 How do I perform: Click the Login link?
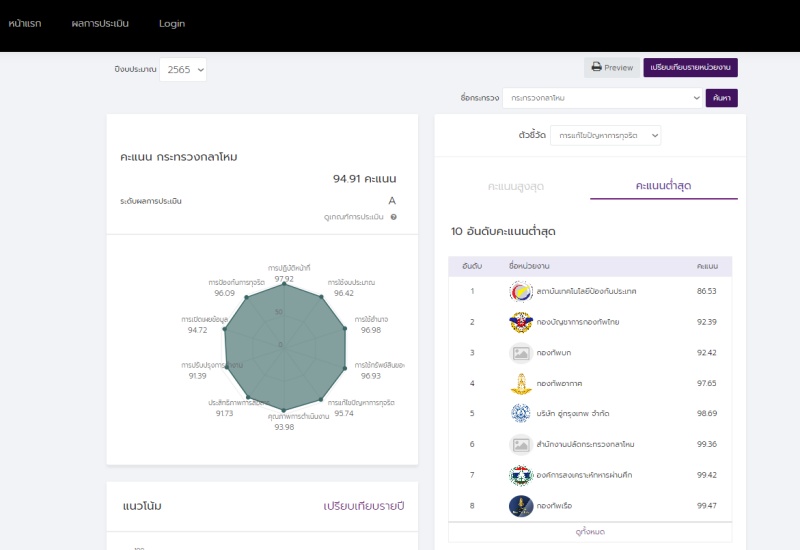(x=172, y=23)
